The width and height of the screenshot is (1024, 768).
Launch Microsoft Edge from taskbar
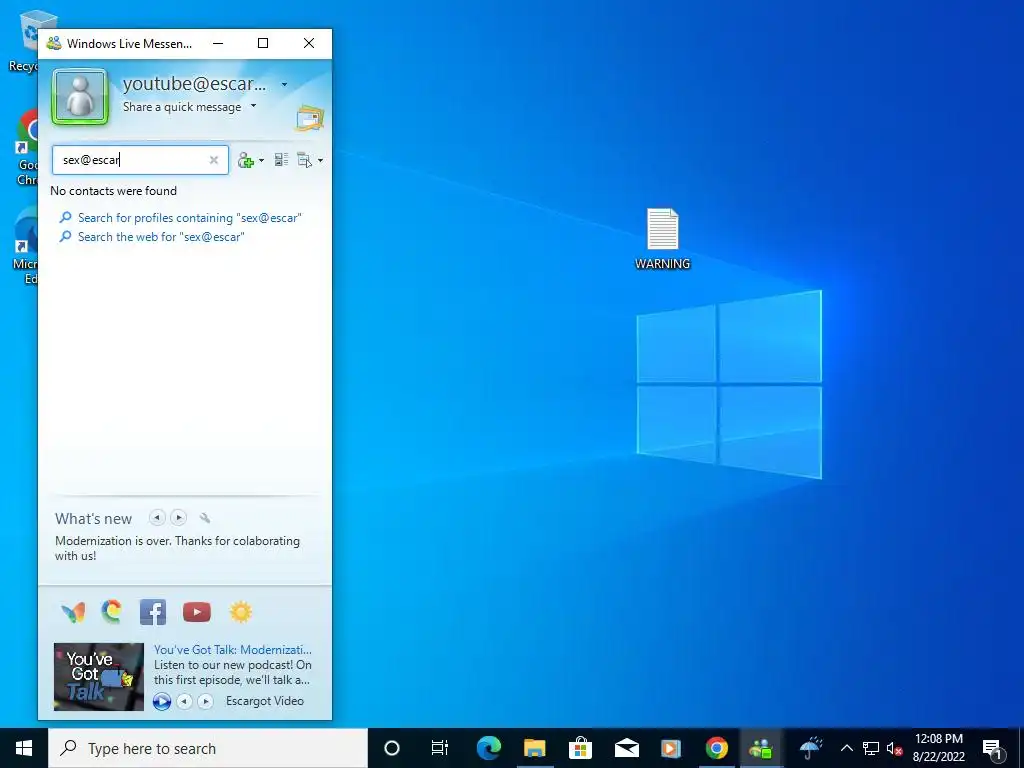tap(488, 748)
